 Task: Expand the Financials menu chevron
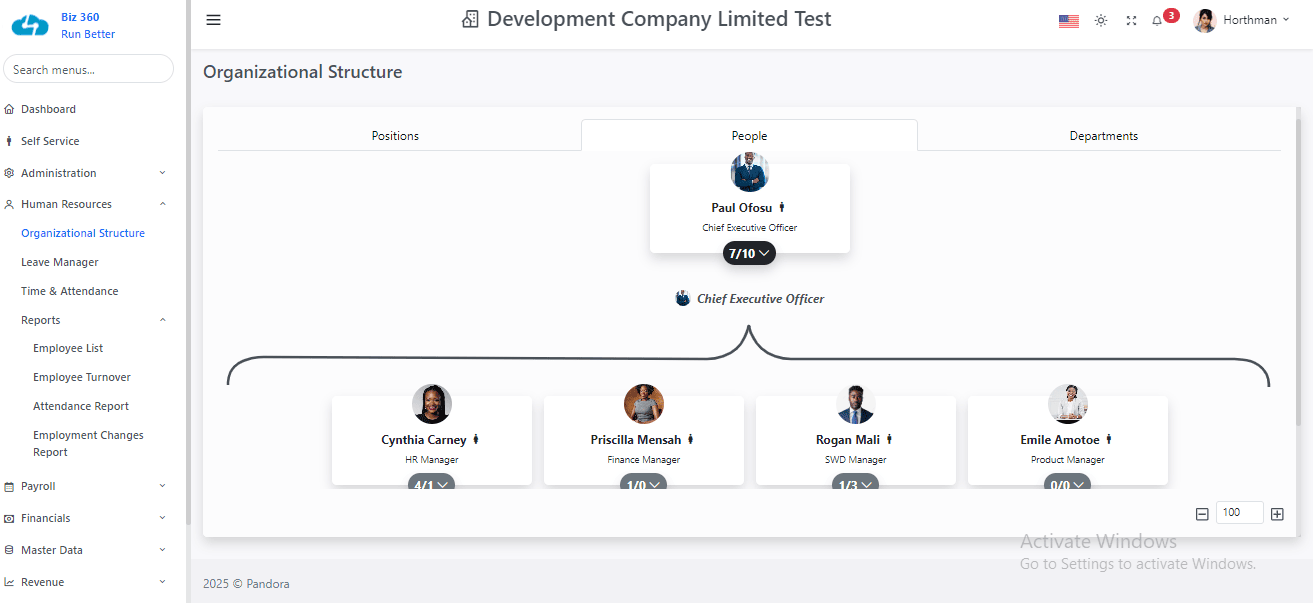pos(163,518)
